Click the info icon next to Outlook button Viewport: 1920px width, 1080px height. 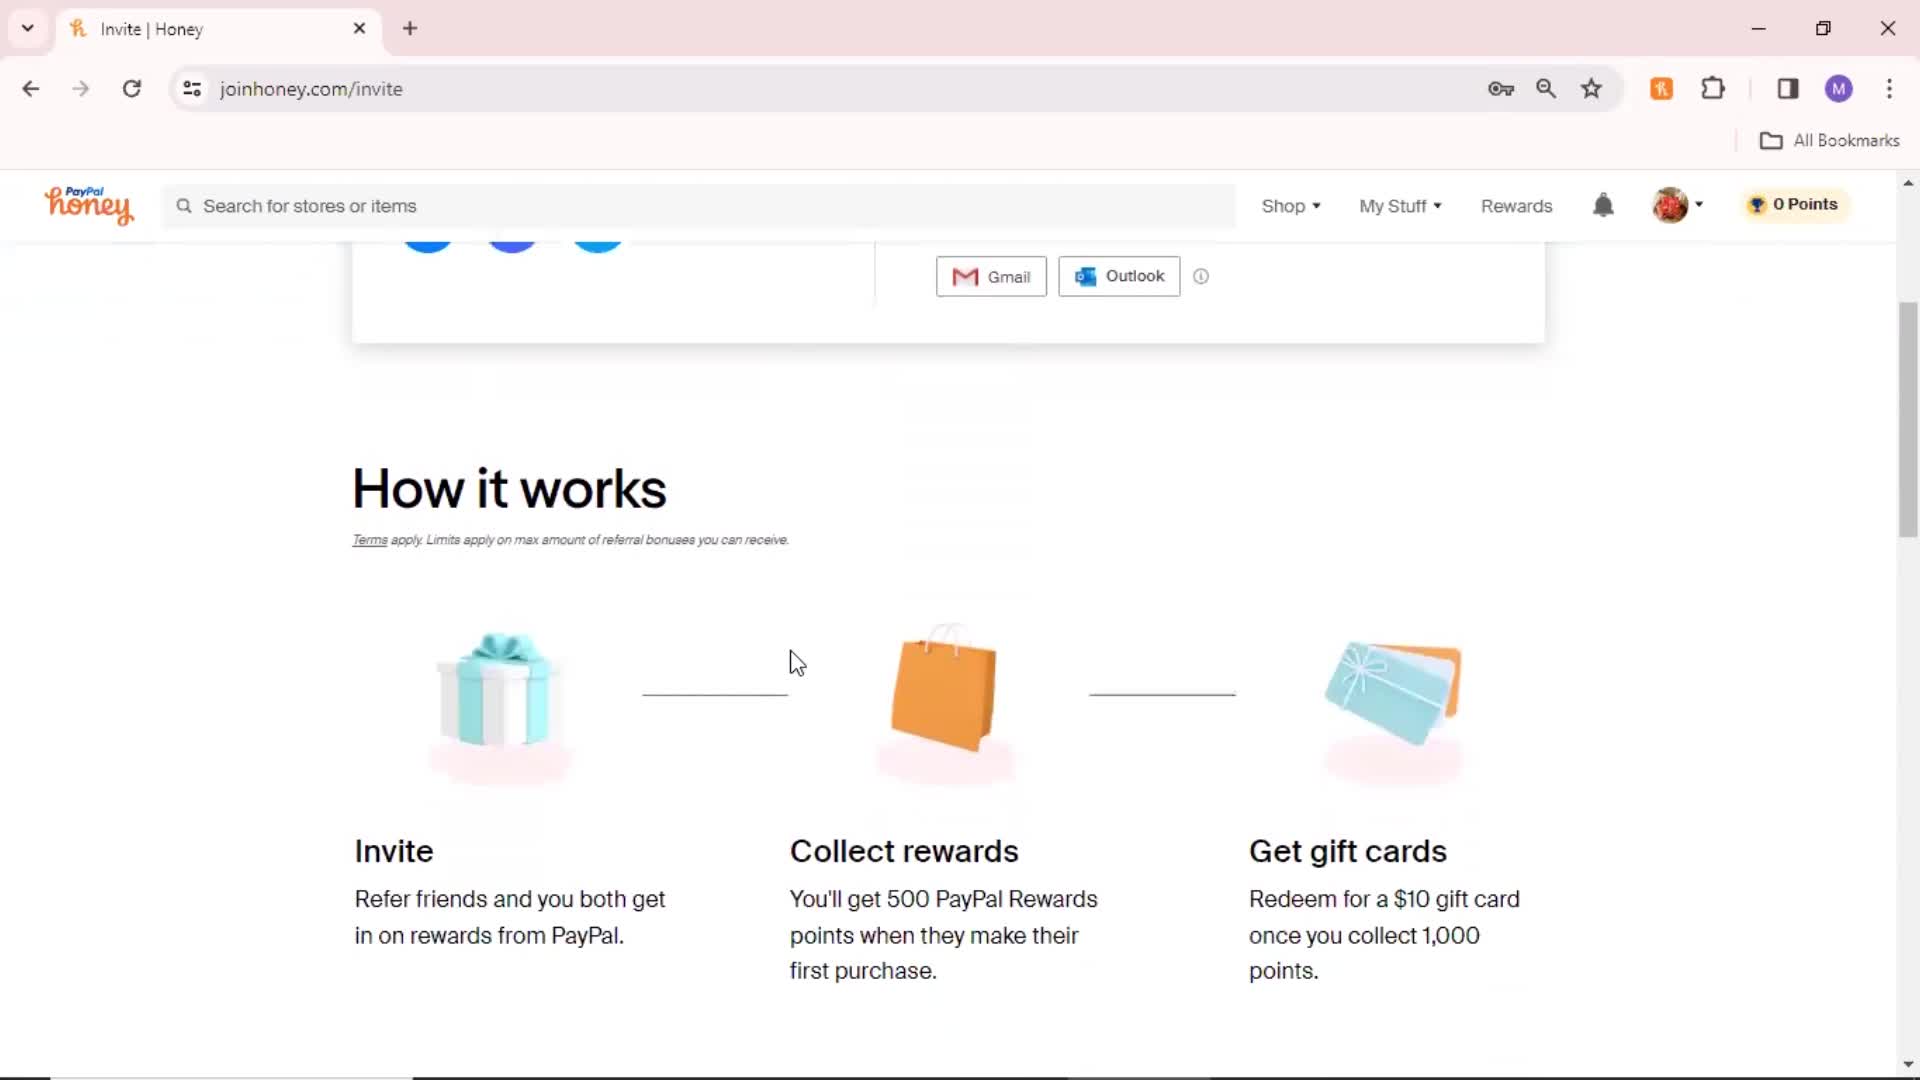click(x=1200, y=276)
